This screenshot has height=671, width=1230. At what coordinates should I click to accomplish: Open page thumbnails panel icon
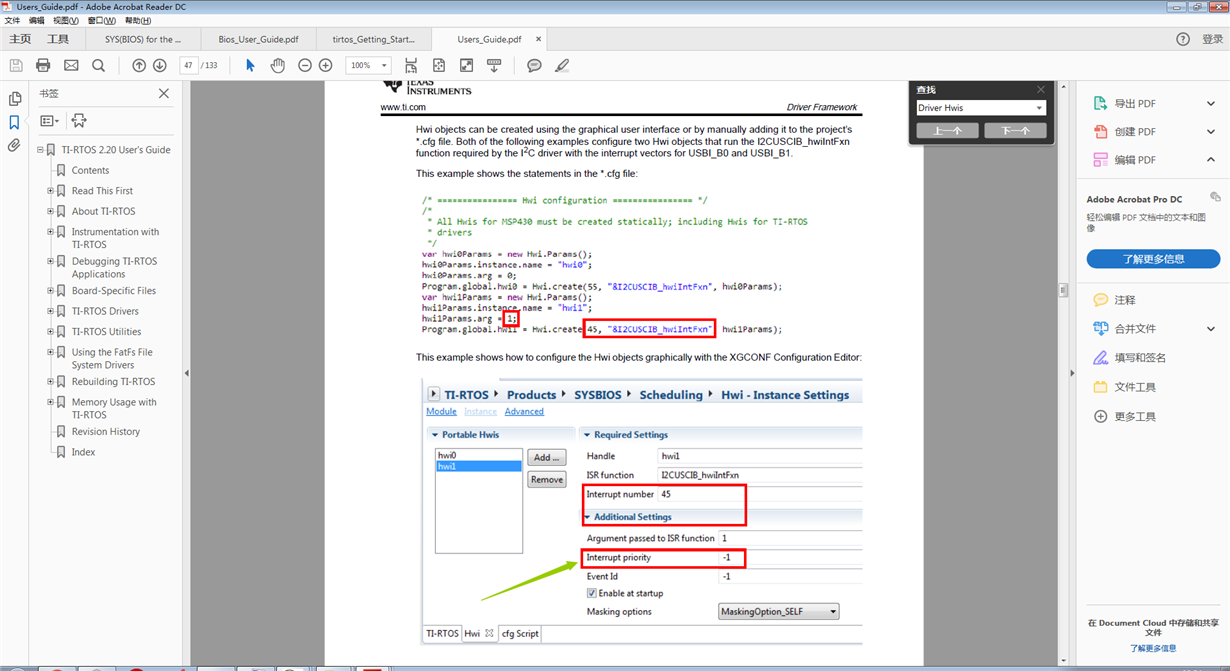tap(14, 99)
